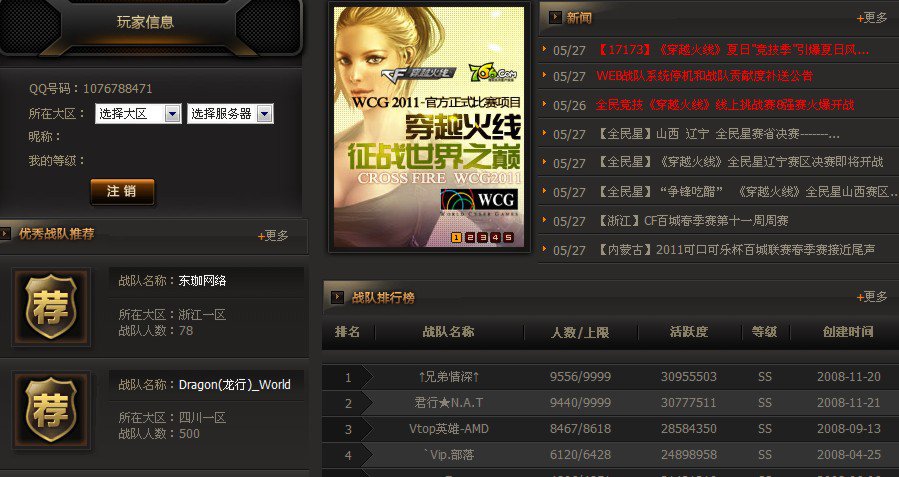Select banner slide 5 indicator
899x477 pixels.
point(509,237)
